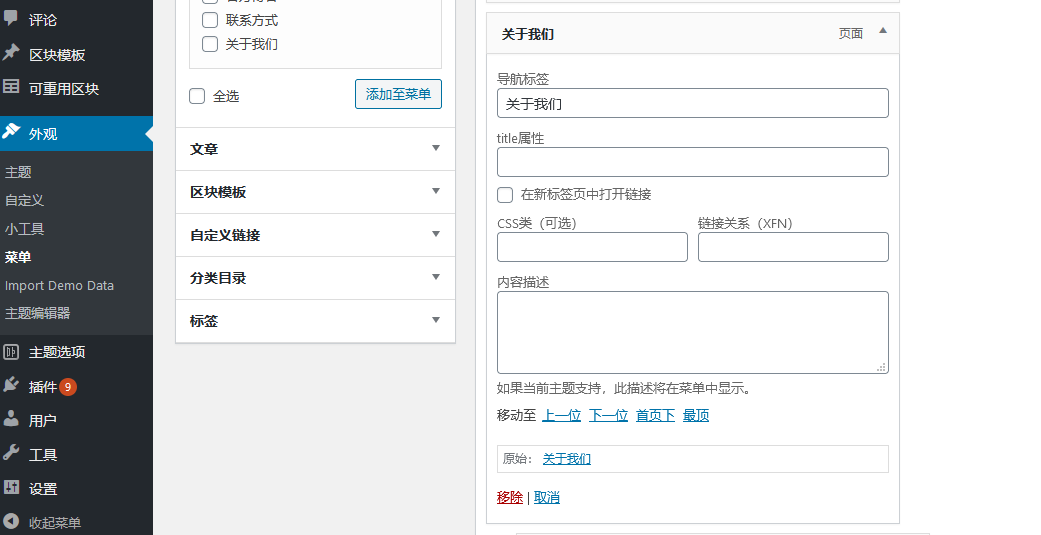
Task: Check the 联系方式 page checkbox
Action: click(210, 20)
